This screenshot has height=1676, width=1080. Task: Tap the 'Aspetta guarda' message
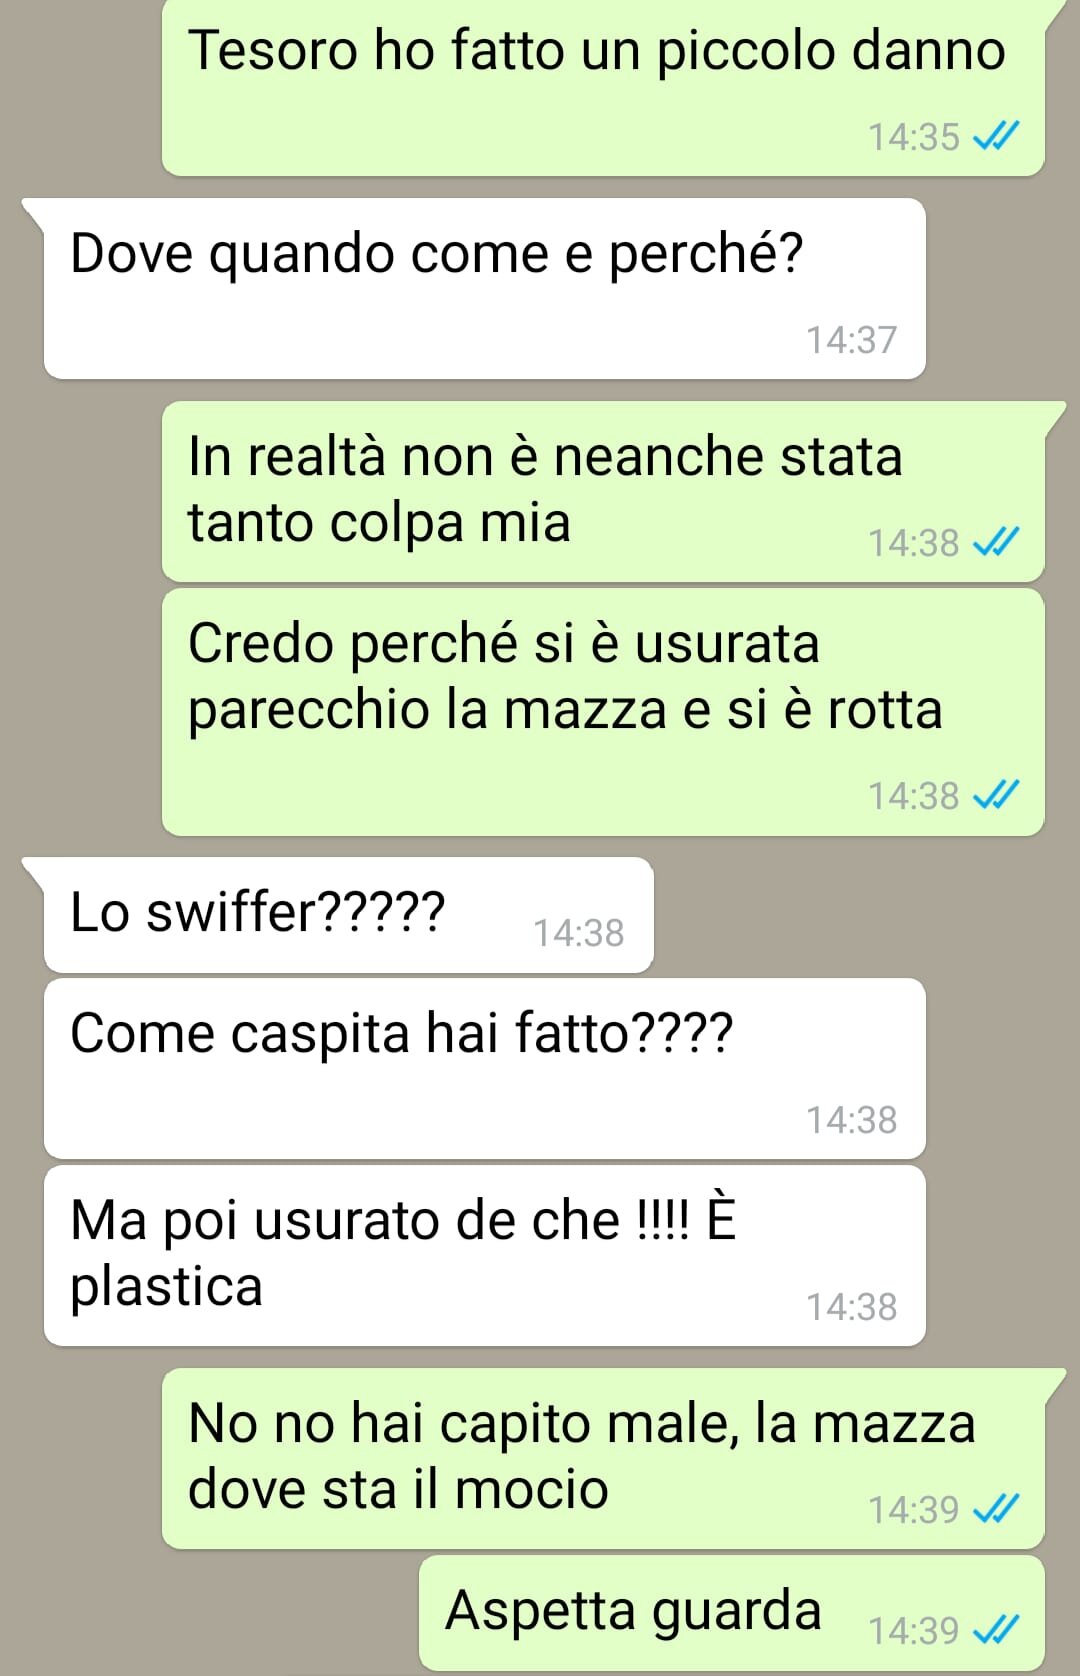click(732, 1613)
